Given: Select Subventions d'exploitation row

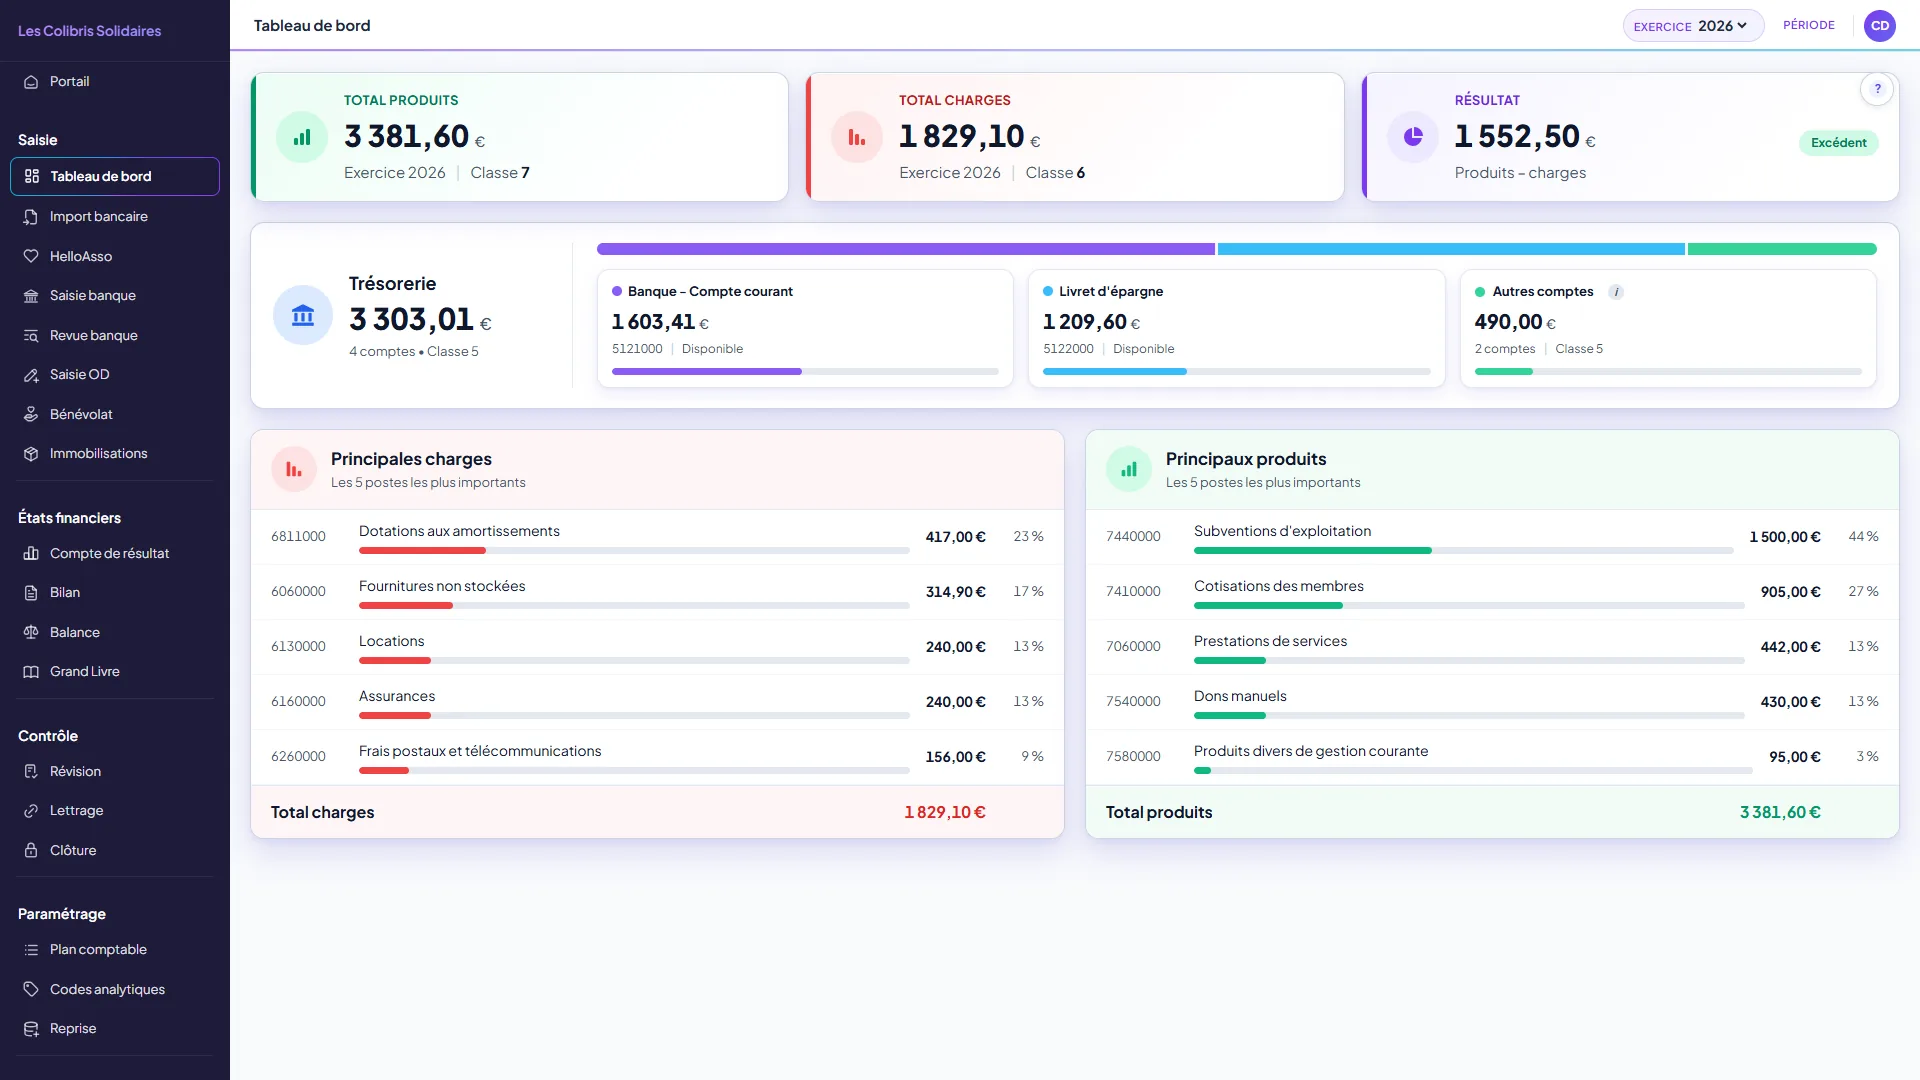Looking at the screenshot, I should (x=1492, y=538).
